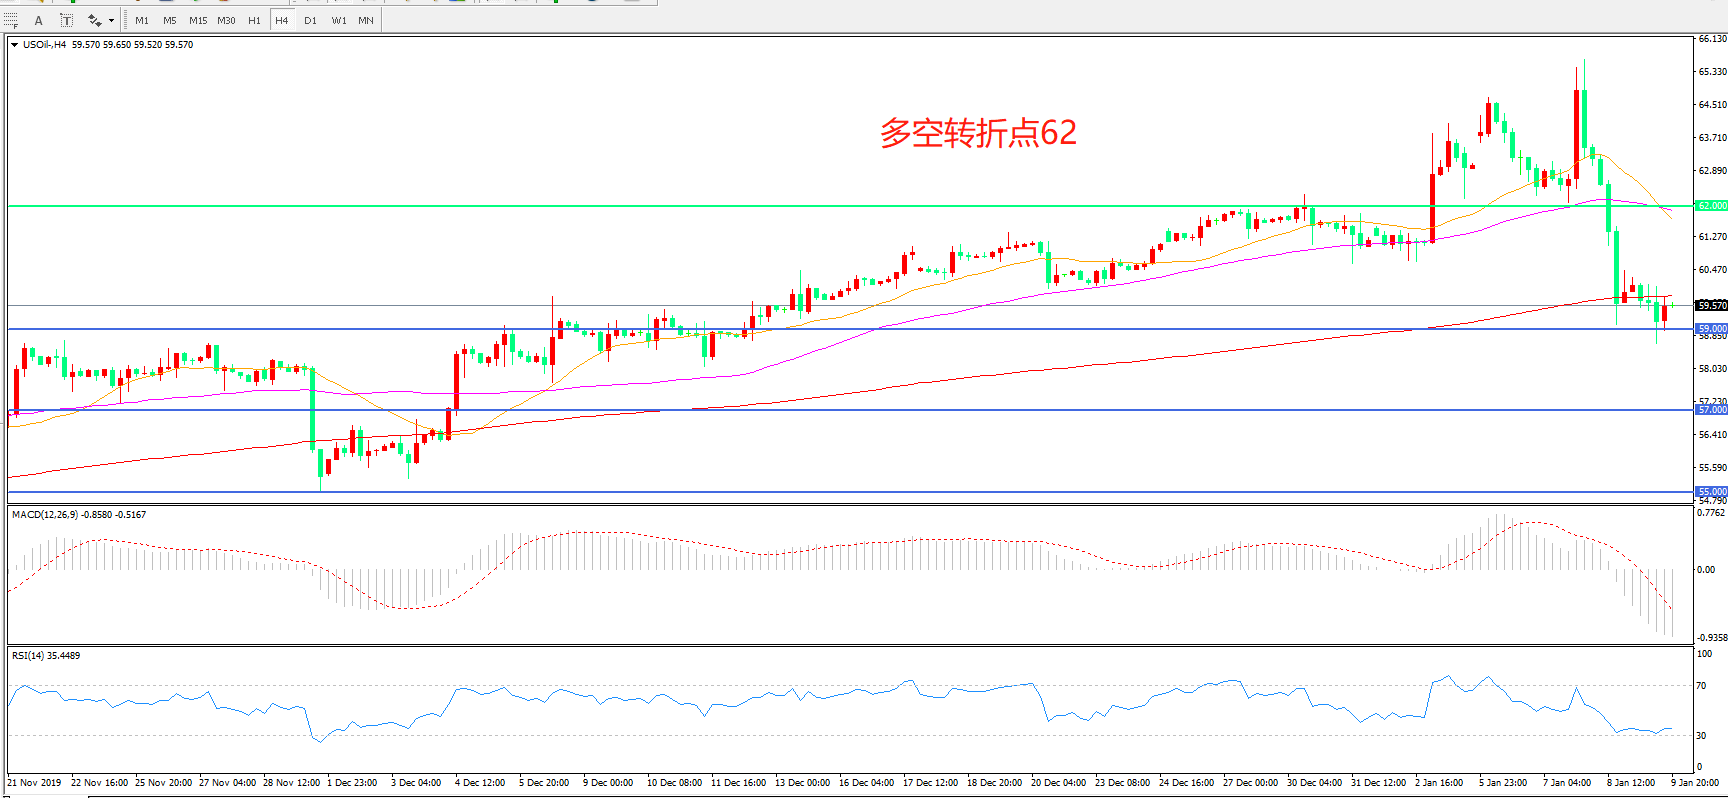Switch to M1 timeframe
1728x798 pixels.
142,20
